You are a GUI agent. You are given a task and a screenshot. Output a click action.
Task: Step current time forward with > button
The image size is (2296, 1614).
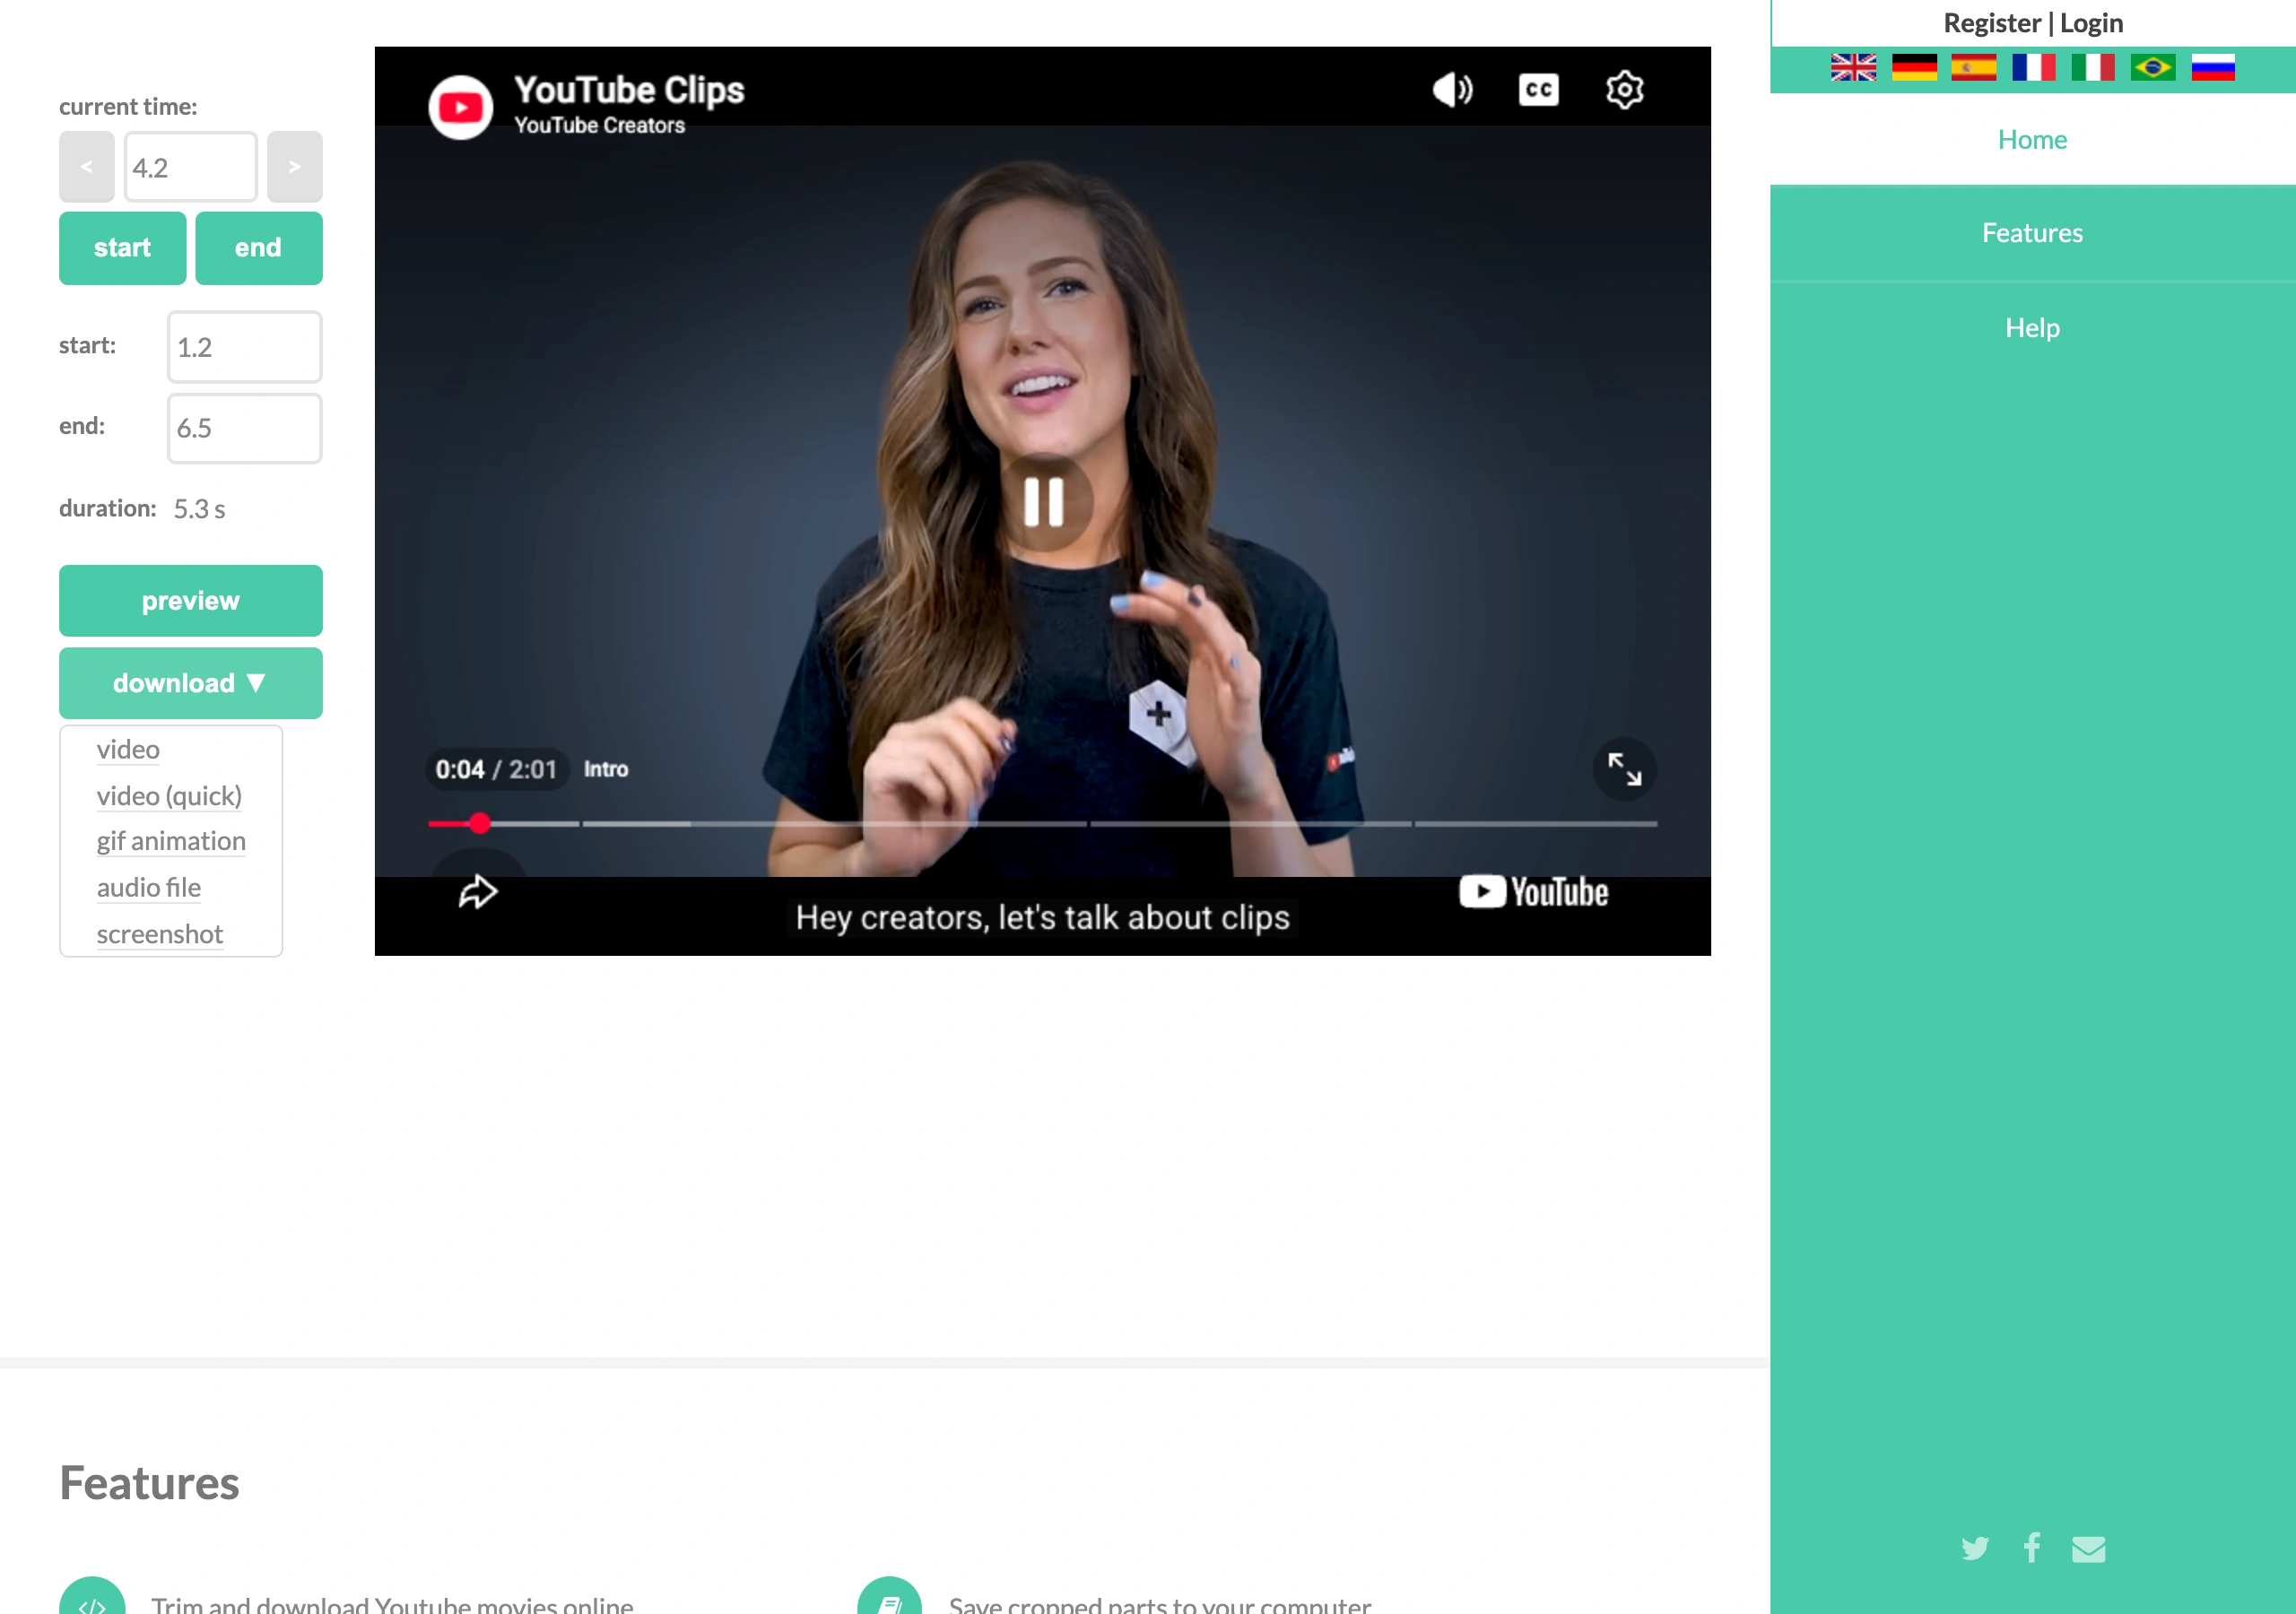point(294,167)
